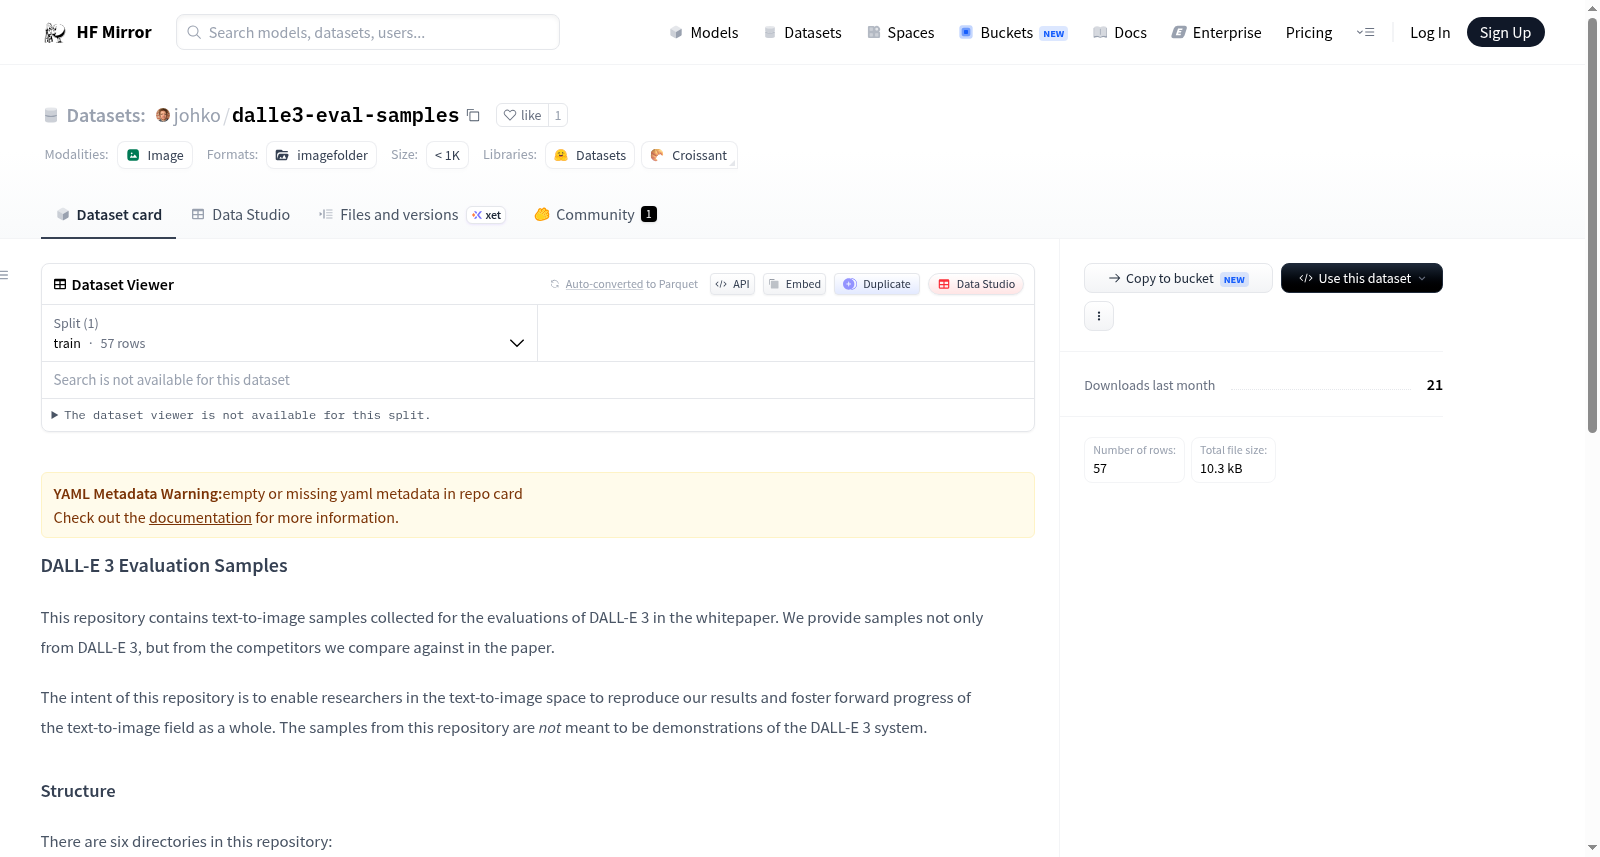Click the Downloads last month value 21
The height and width of the screenshot is (857, 1600).
point(1435,385)
